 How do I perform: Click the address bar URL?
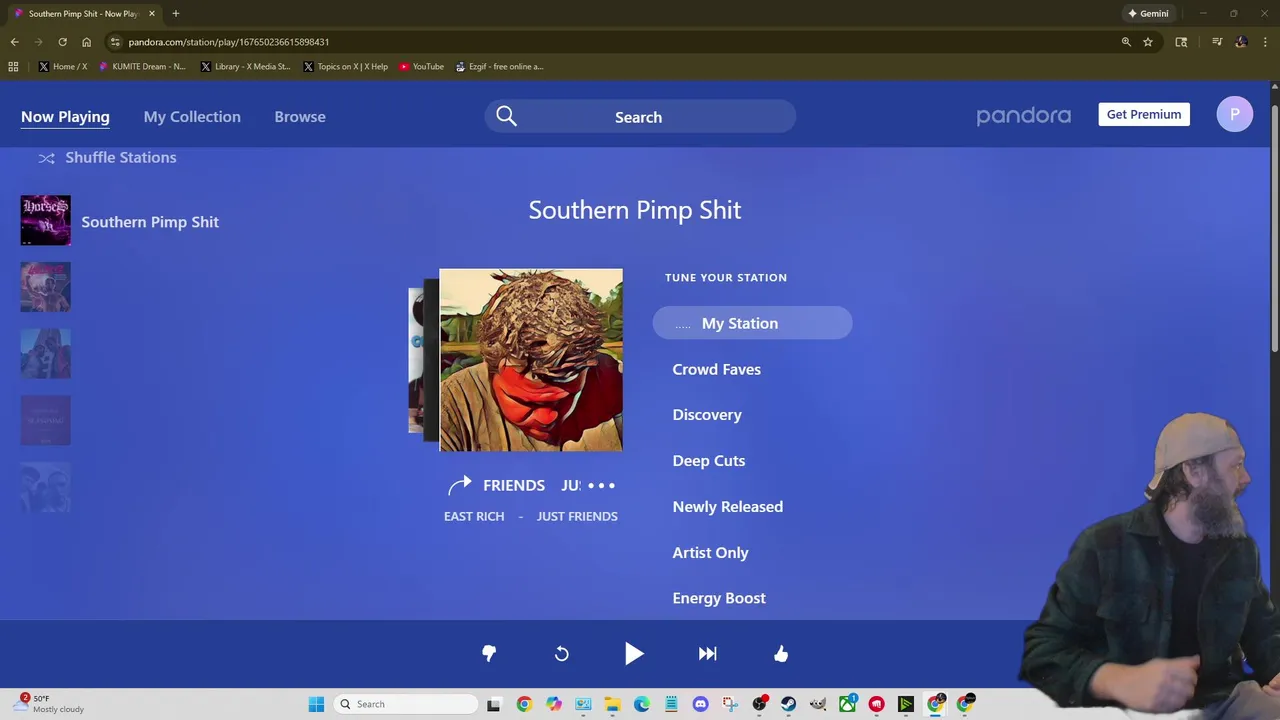point(228,42)
